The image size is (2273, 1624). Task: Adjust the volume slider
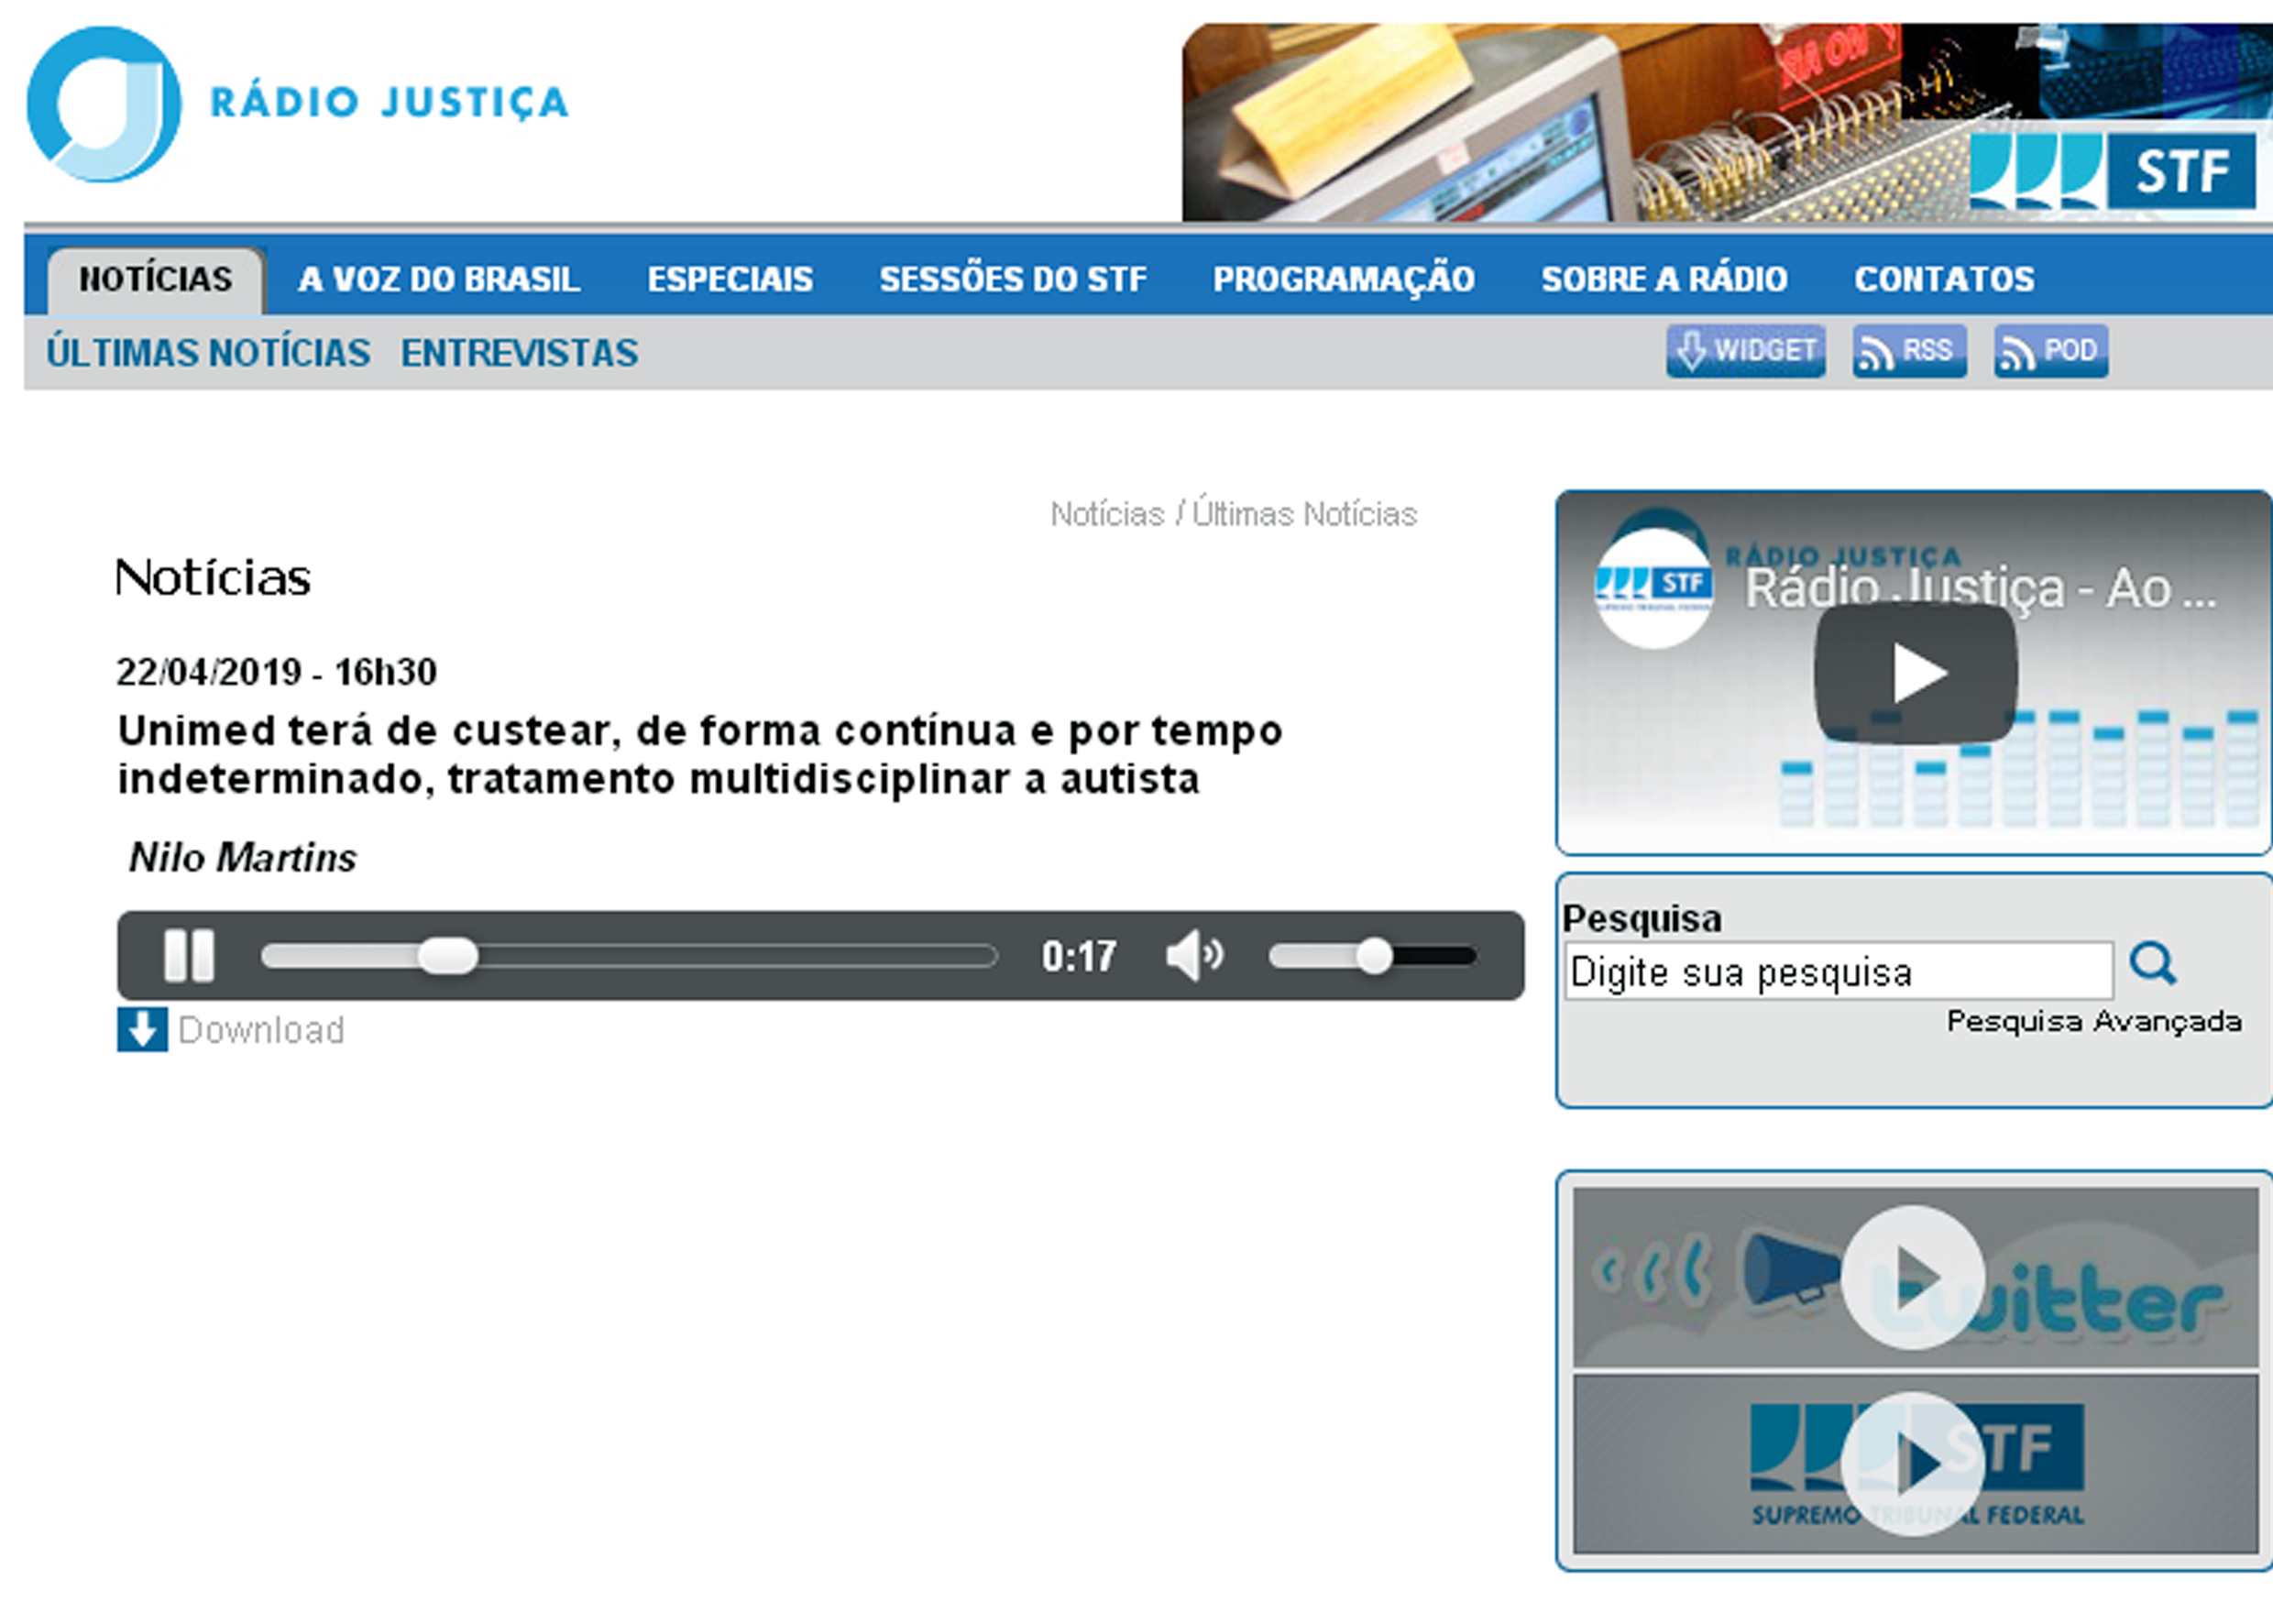click(1373, 956)
